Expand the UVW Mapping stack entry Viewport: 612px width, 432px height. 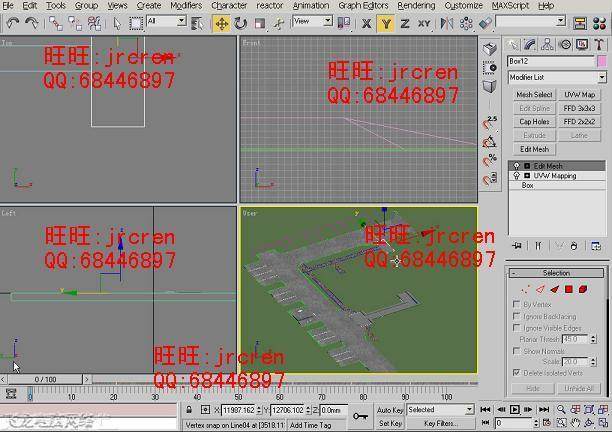527,176
